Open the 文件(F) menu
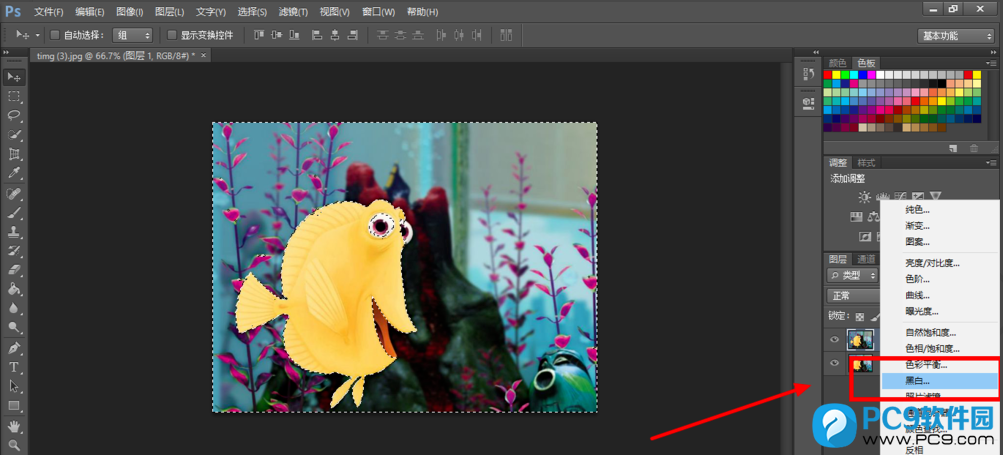The width and height of the screenshot is (1003, 455). pos(49,12)
